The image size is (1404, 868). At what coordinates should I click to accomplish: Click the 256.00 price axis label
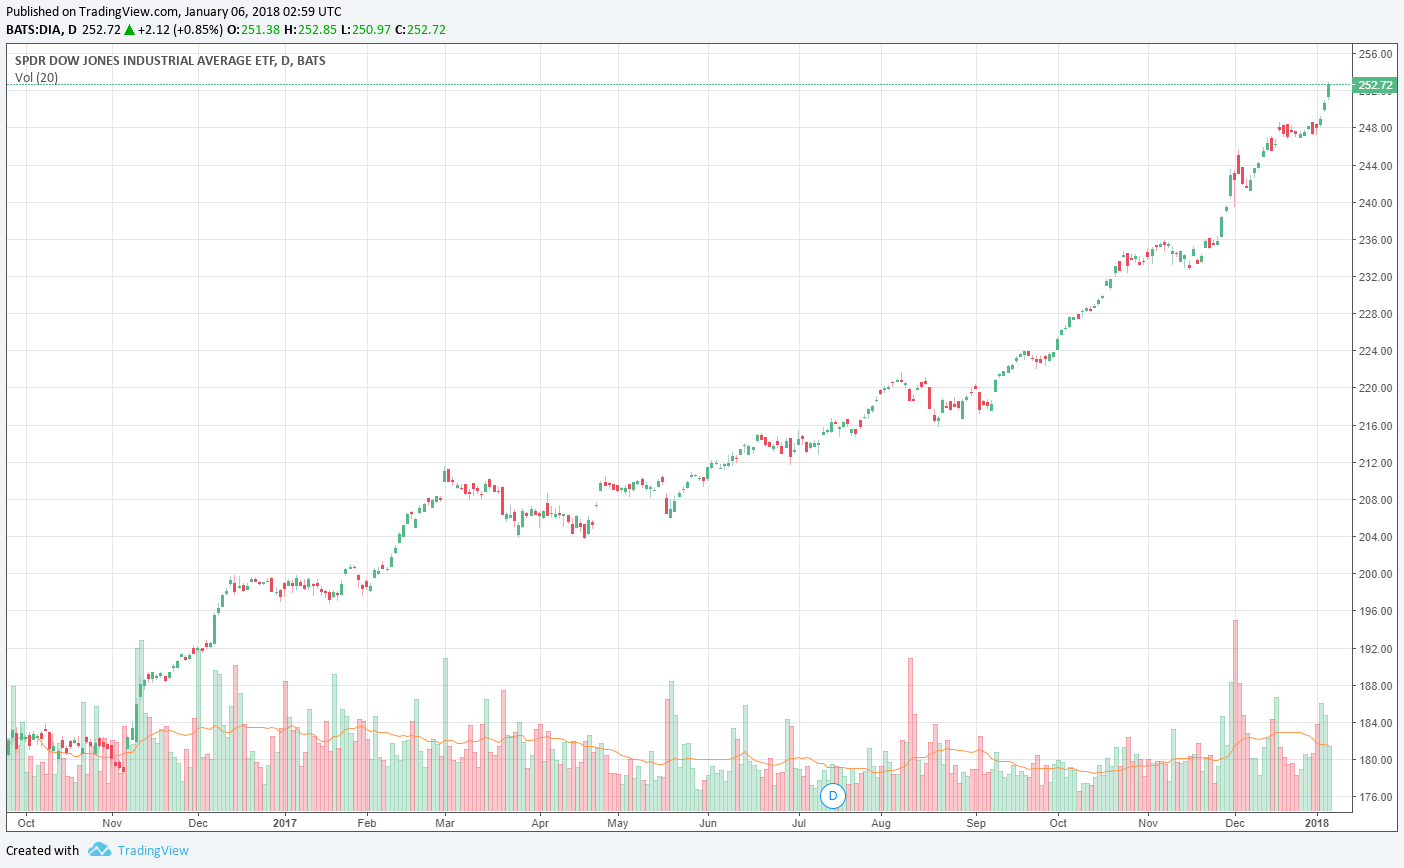point(1375,54)
